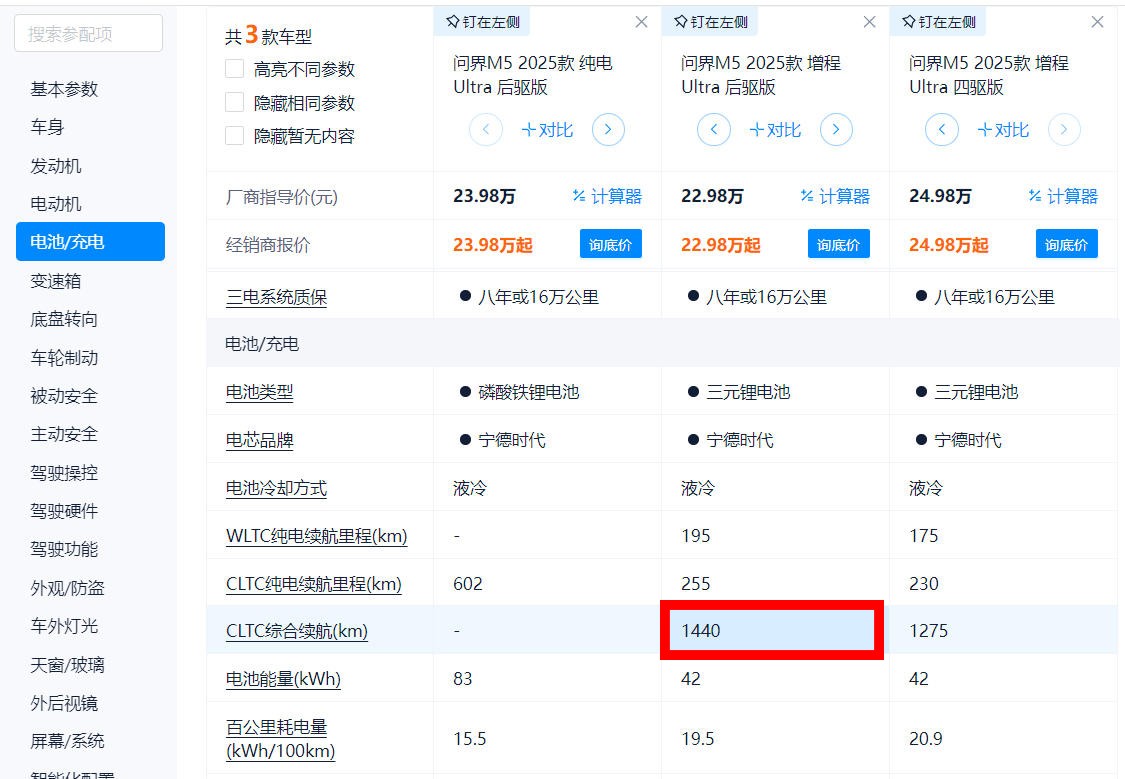
Task: Add 增程 Ultra 后驱版 to 对比
Action: [775, 130]
